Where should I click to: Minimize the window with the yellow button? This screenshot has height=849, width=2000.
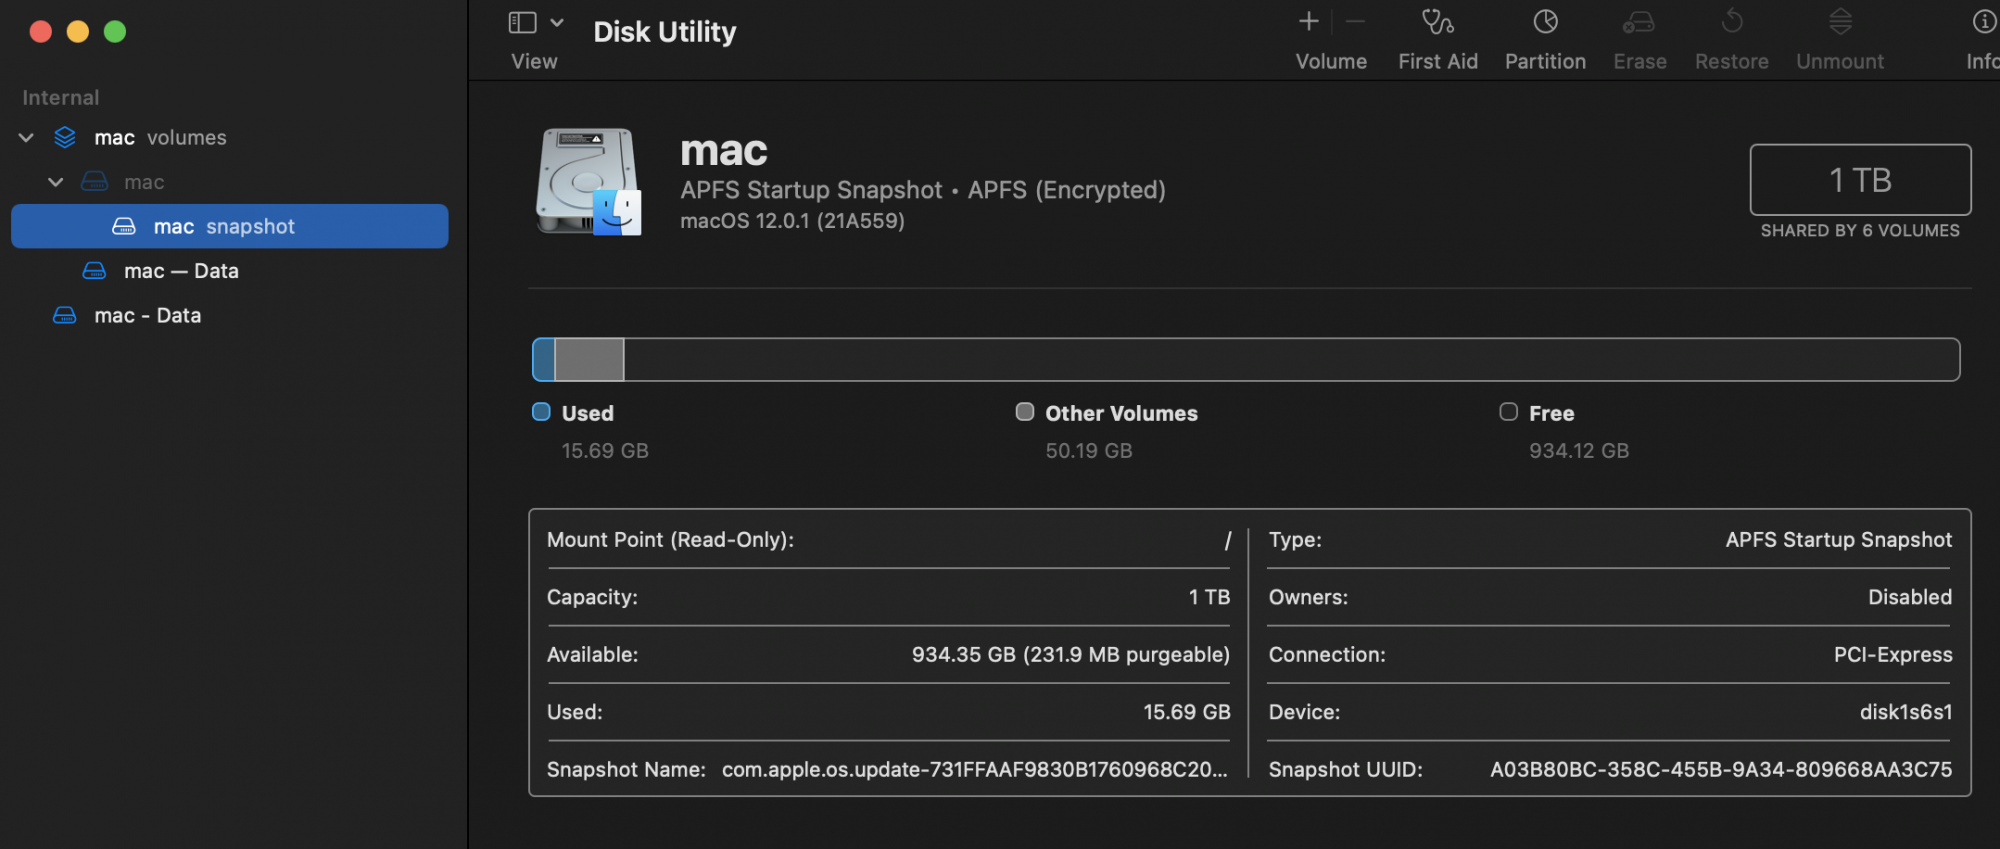[78, 32]
